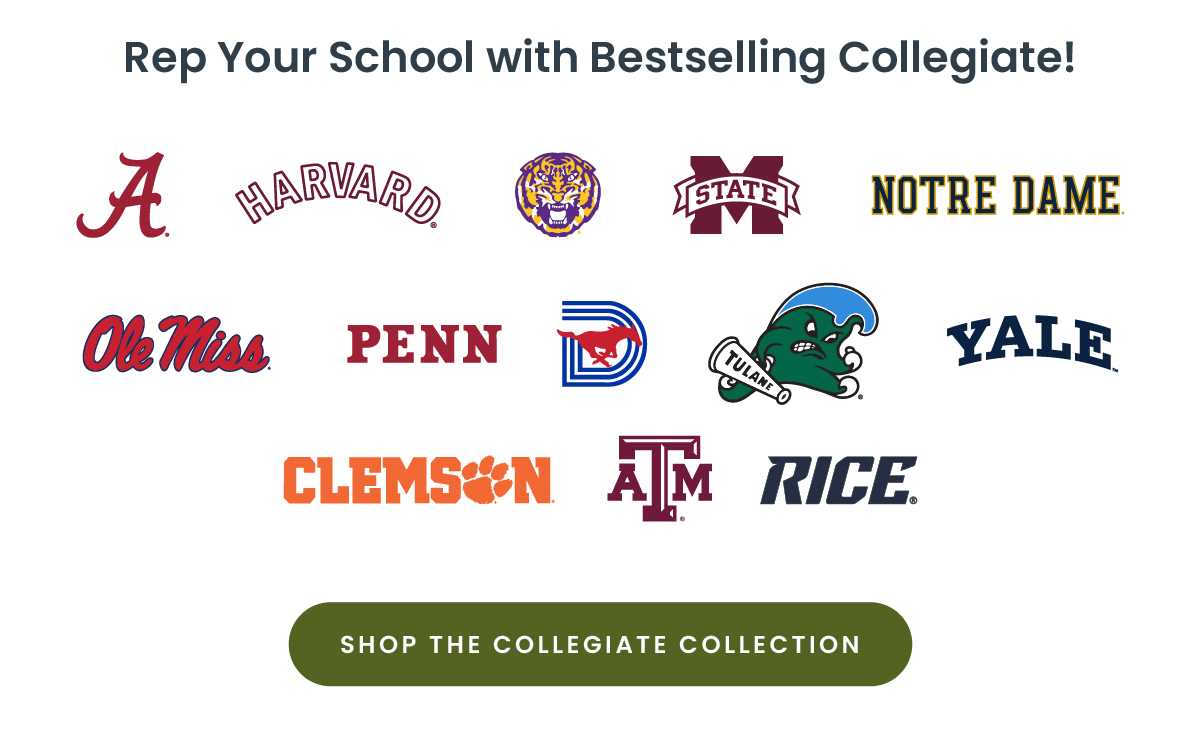Select the Notre Dame wordmark
The height and width of the screenshot is (746, 1201).
(996, 195)
